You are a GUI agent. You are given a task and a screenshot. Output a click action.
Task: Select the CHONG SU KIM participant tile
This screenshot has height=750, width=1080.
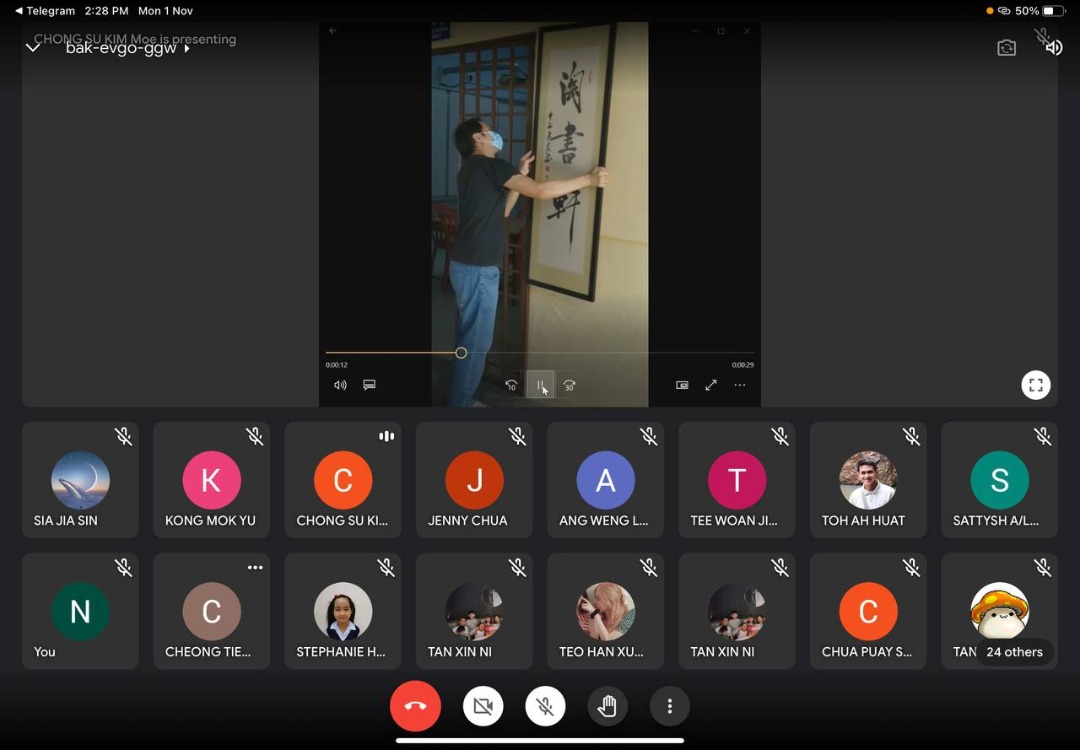[x=342, y=480]
